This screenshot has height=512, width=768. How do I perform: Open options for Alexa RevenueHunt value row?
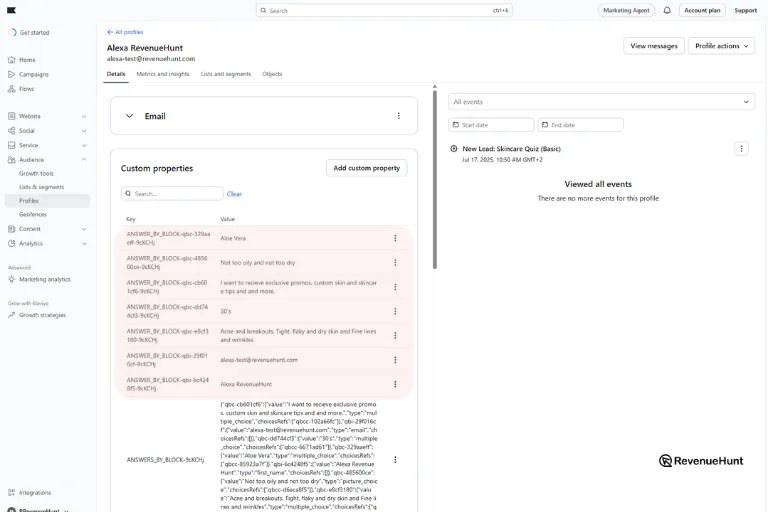pos(395,384)
